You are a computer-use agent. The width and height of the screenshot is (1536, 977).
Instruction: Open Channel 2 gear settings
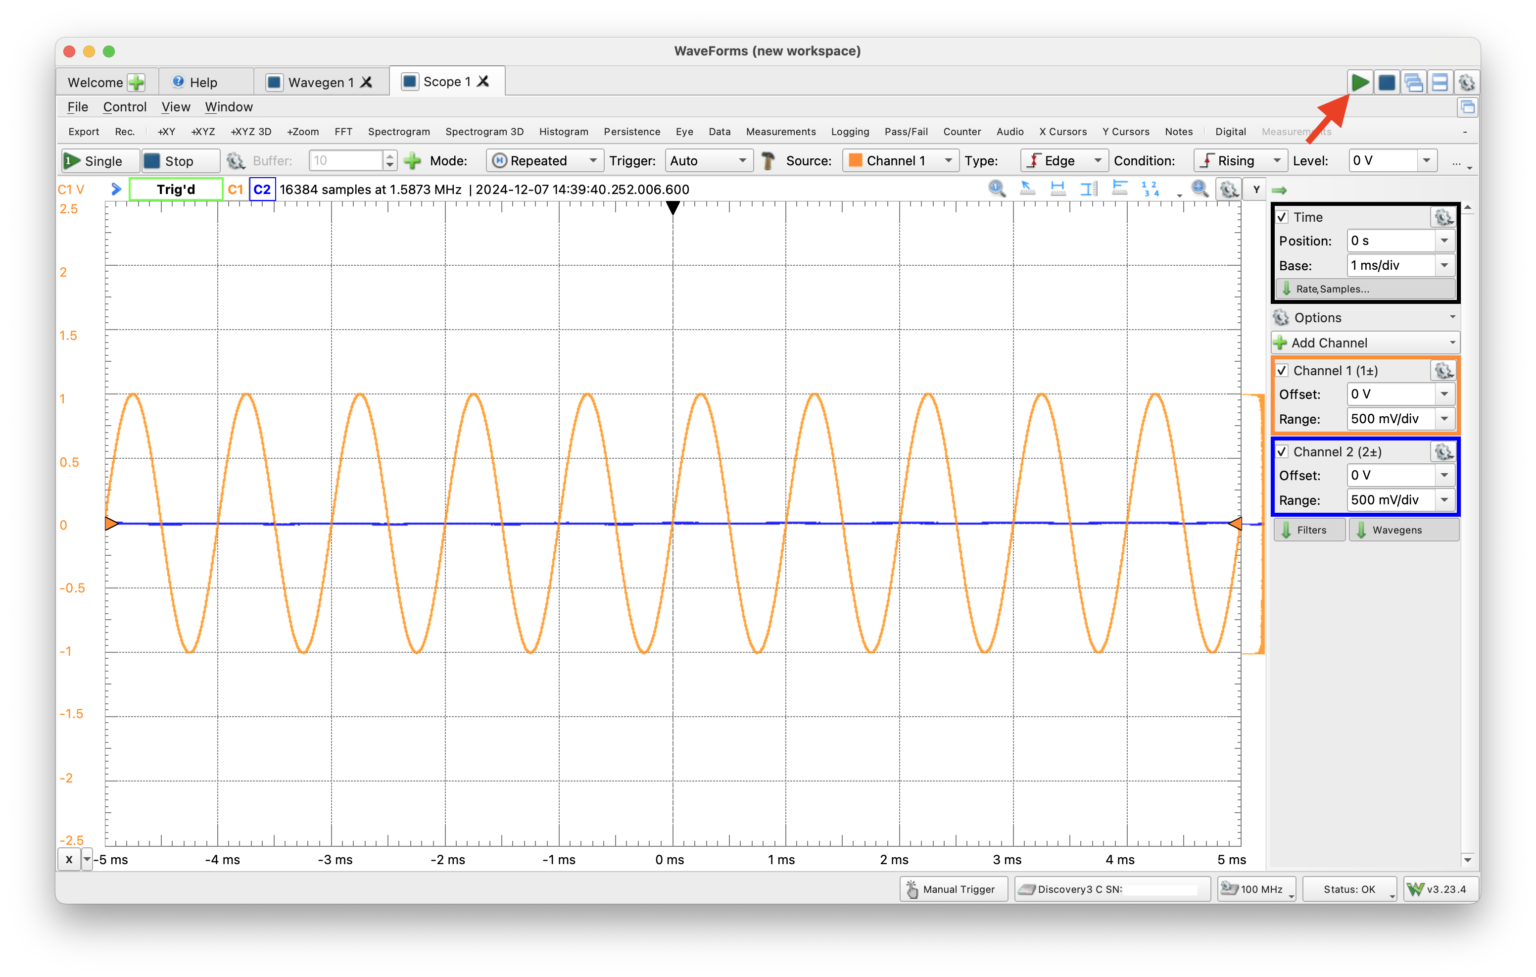pyautogui.click(x=1443, y=452)
